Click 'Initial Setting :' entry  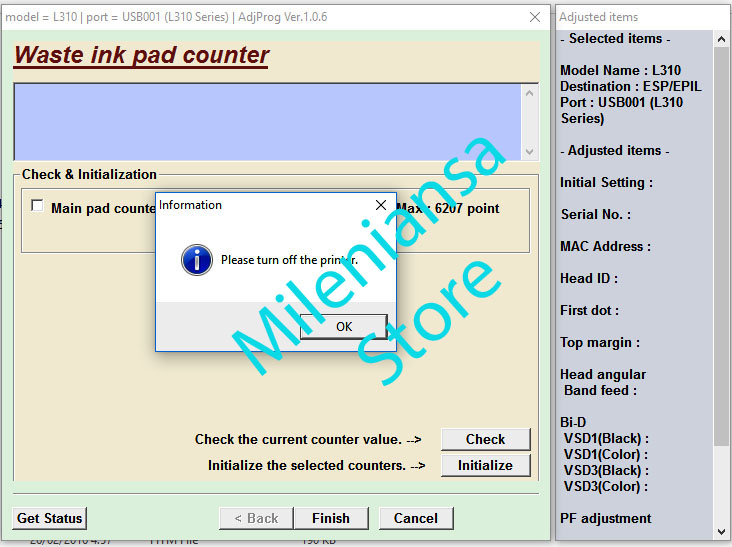click(x=606, y=182)
